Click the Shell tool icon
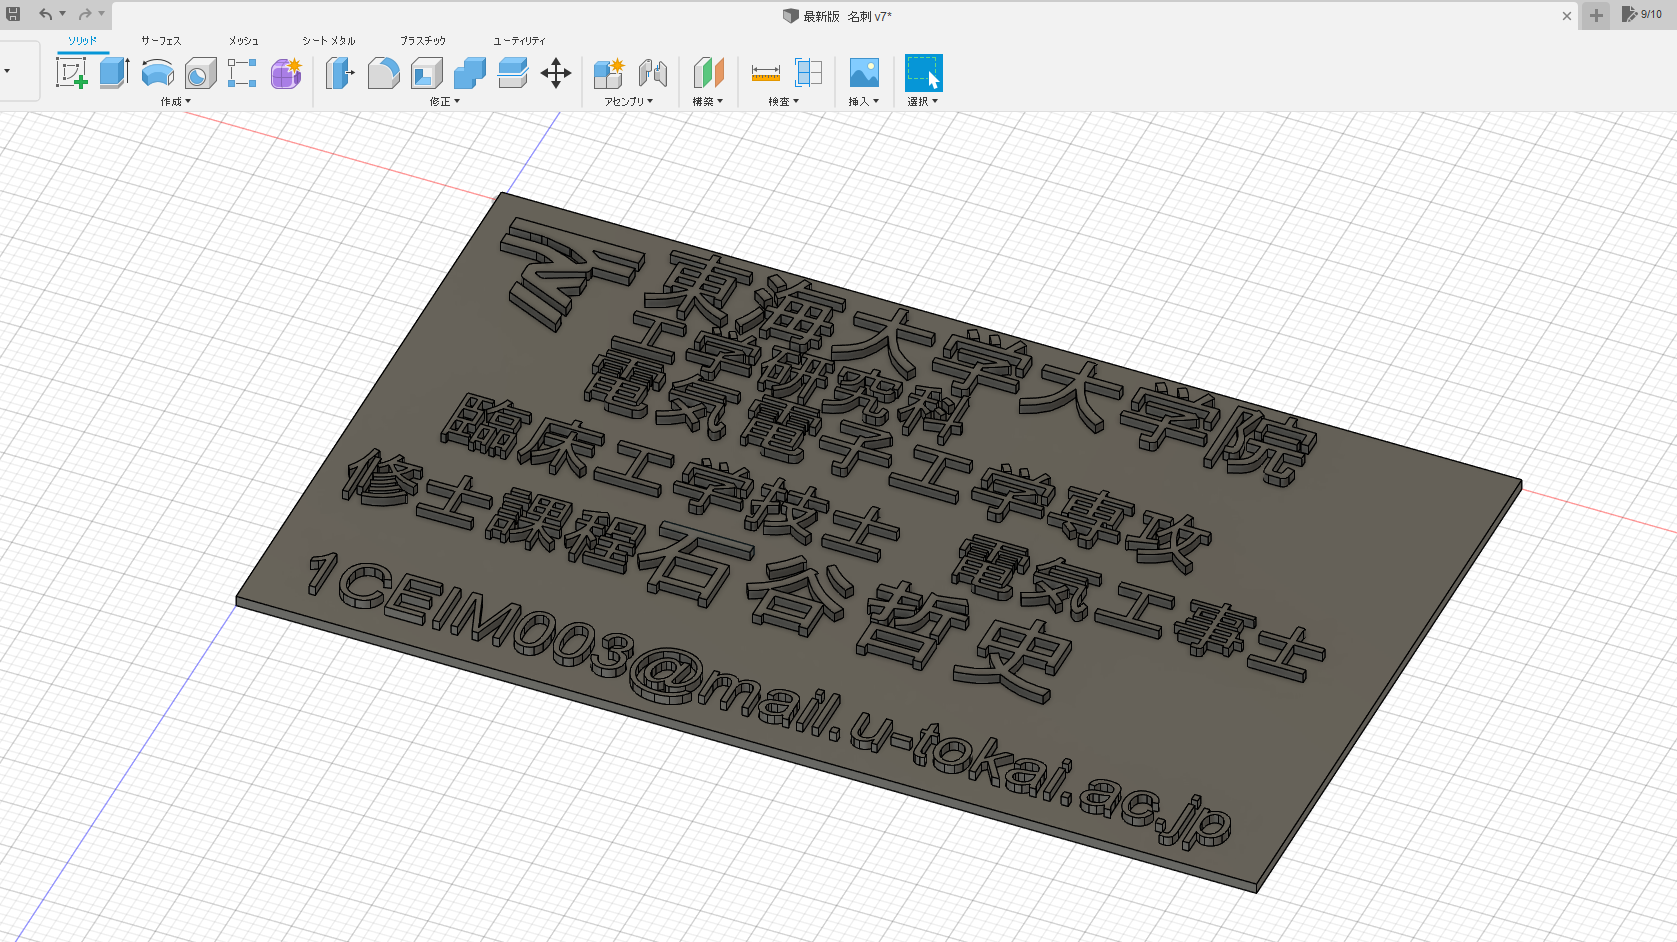Image resolution: width=1677 pixels, height=942 pixels. point(427,73)
